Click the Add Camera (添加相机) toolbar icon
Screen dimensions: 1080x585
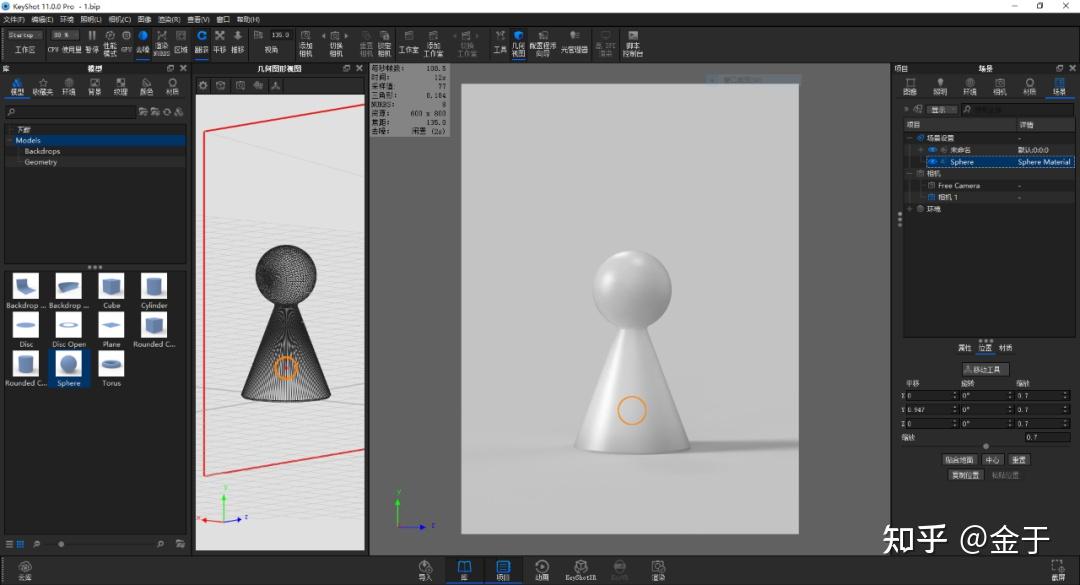(306, 36)
